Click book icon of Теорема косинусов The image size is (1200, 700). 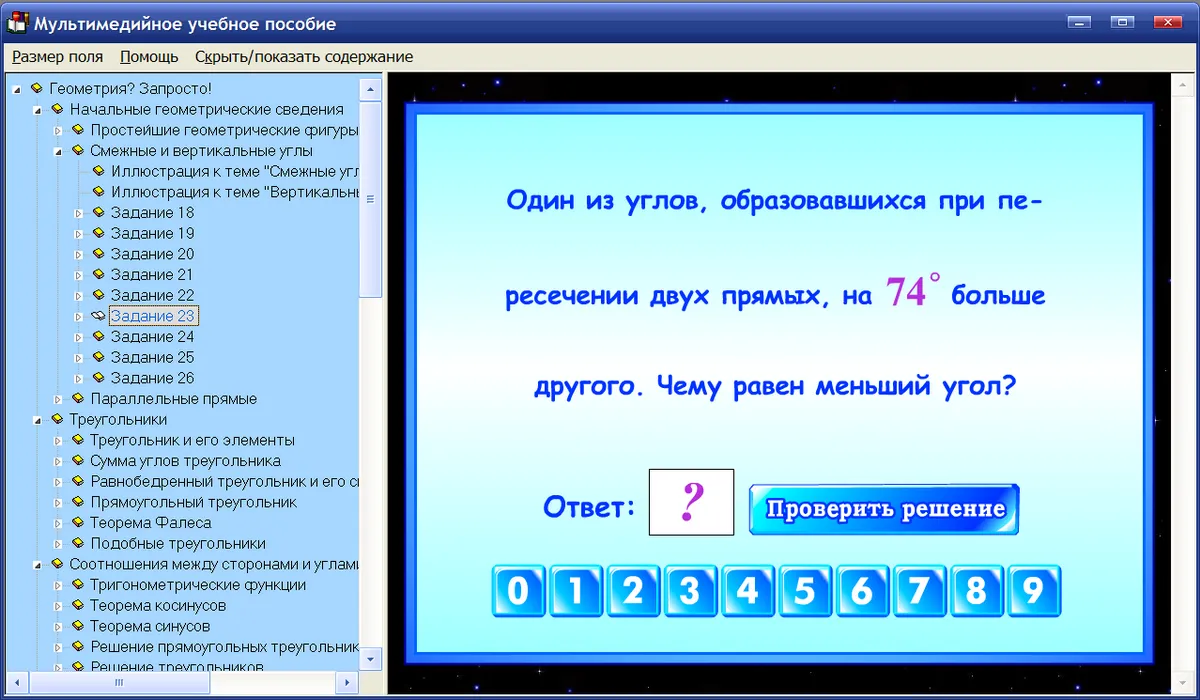(78, 605)
